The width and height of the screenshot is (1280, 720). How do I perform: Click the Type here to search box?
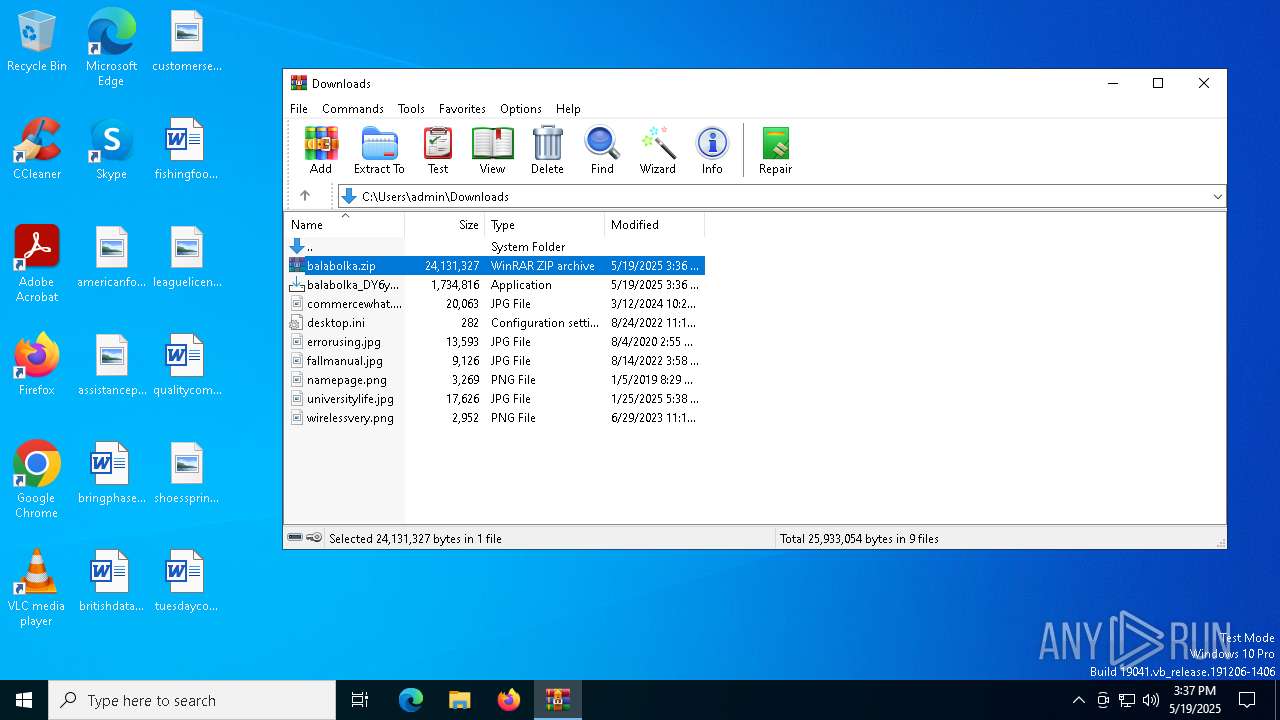(192, 700)
